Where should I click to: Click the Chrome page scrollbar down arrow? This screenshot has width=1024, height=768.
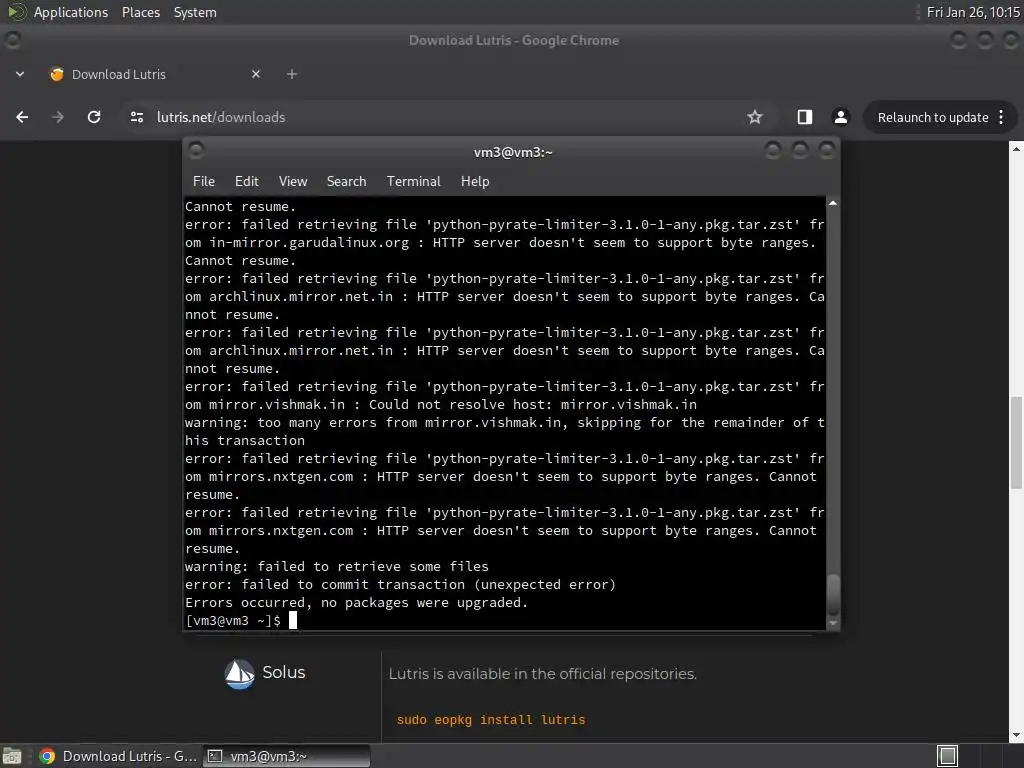point(1016,735)
